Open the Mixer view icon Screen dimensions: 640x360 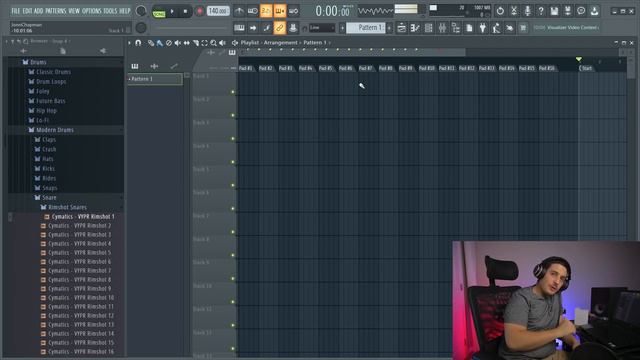(442, 28)
